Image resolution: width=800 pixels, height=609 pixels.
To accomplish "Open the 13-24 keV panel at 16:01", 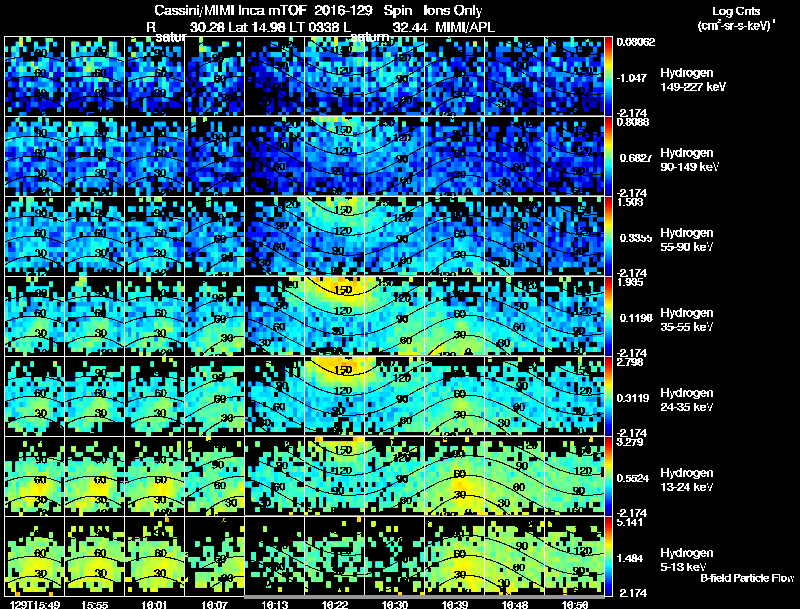I will (155, 476).
